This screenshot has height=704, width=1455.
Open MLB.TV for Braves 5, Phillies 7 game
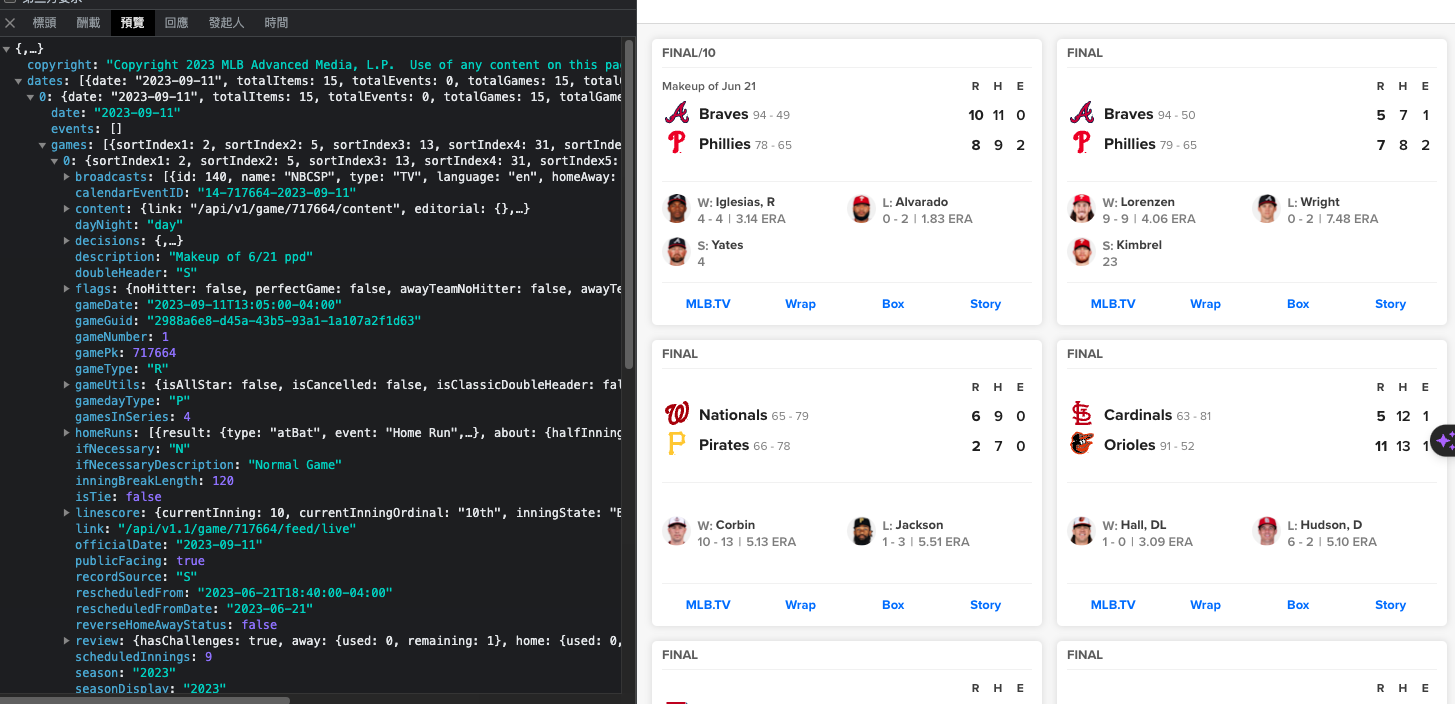click(x=1113, y=304)
